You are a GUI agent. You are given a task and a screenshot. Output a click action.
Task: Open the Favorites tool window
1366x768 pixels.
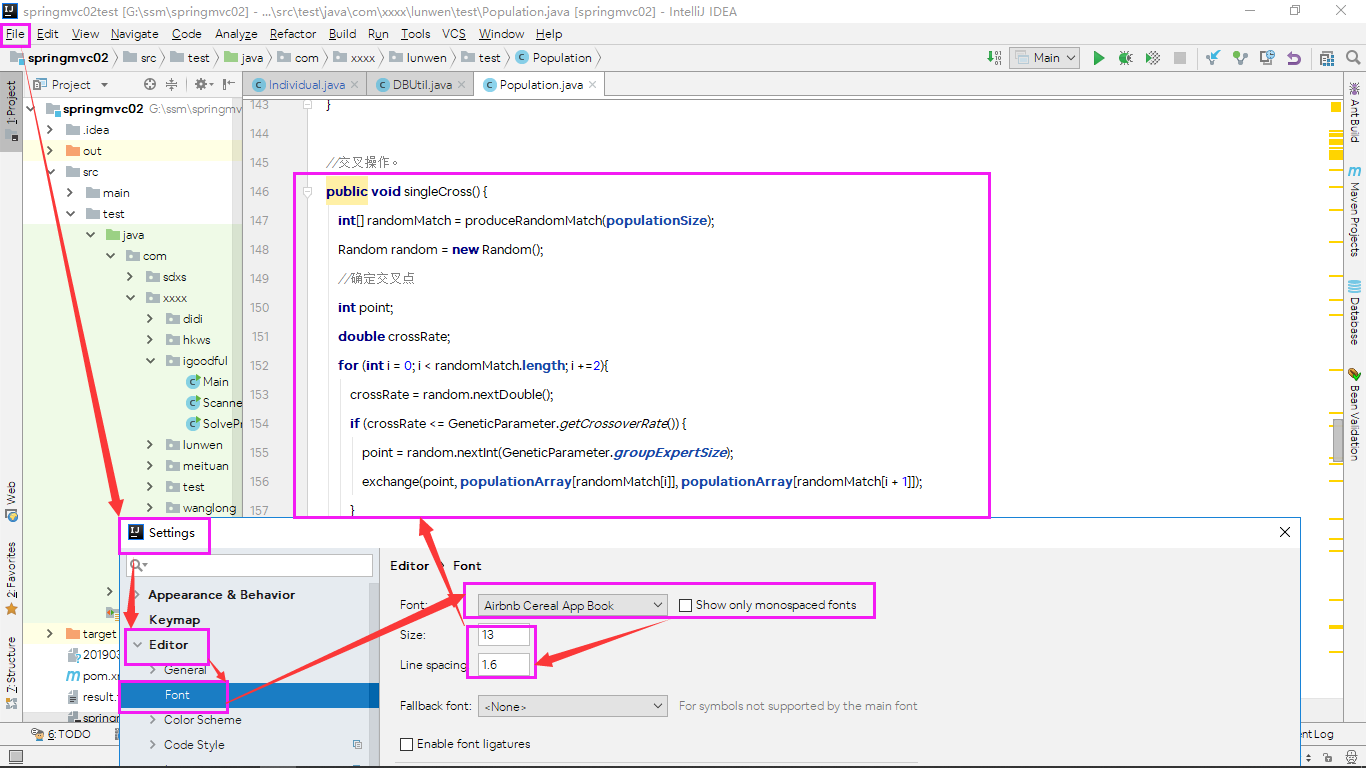pos(11,579)
